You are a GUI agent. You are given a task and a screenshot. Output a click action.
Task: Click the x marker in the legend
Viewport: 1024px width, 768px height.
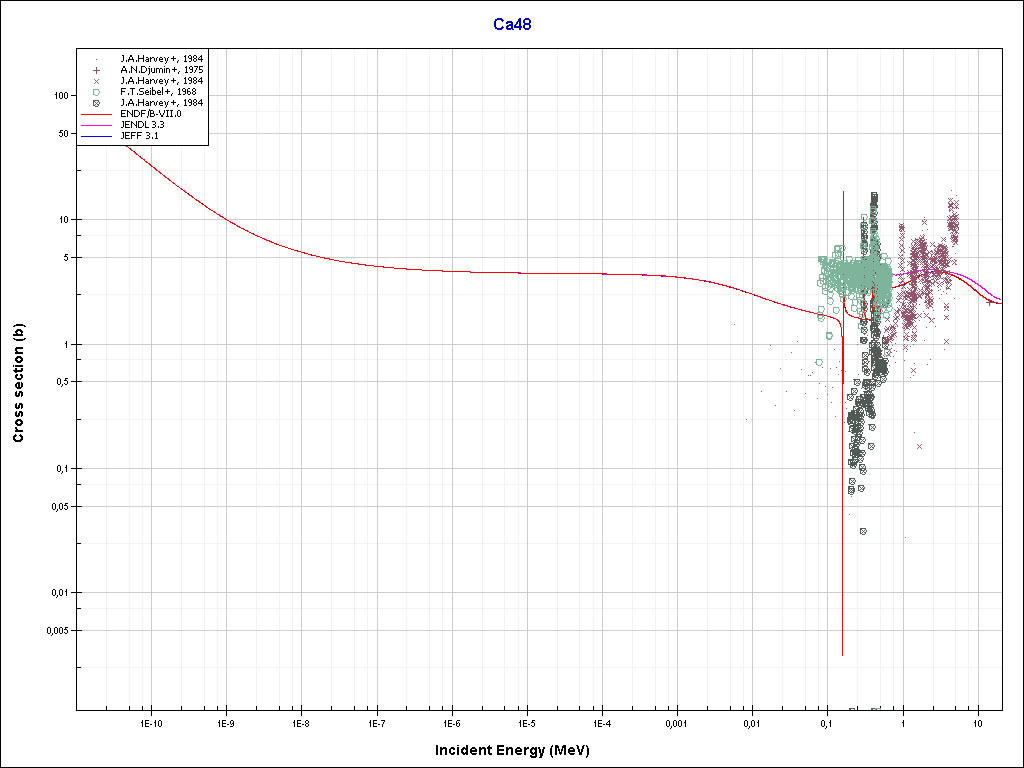pyautogui.click(x=96, y=81)
